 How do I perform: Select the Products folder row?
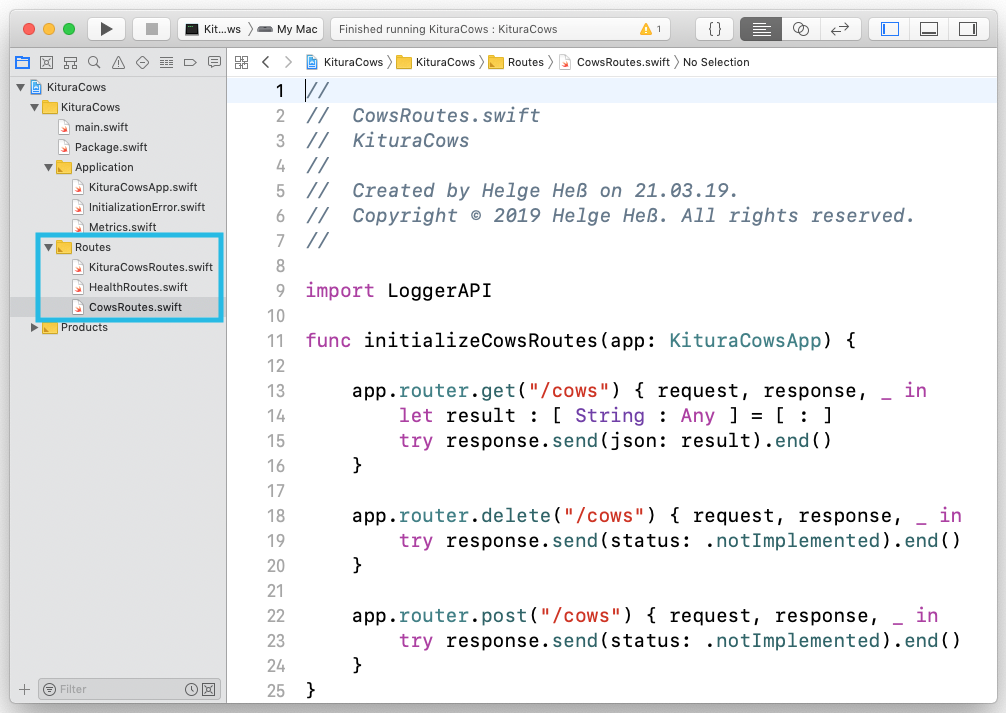(x=118, y=327)
